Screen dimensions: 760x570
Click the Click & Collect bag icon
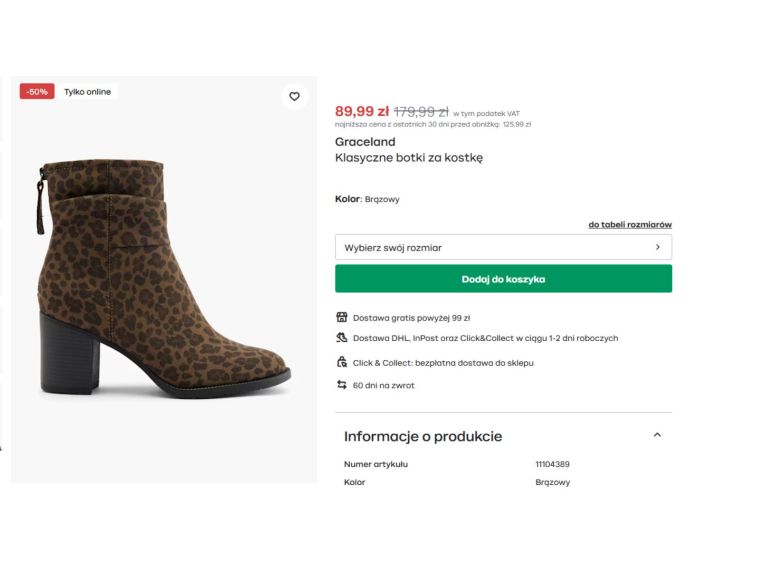point(342,363)
